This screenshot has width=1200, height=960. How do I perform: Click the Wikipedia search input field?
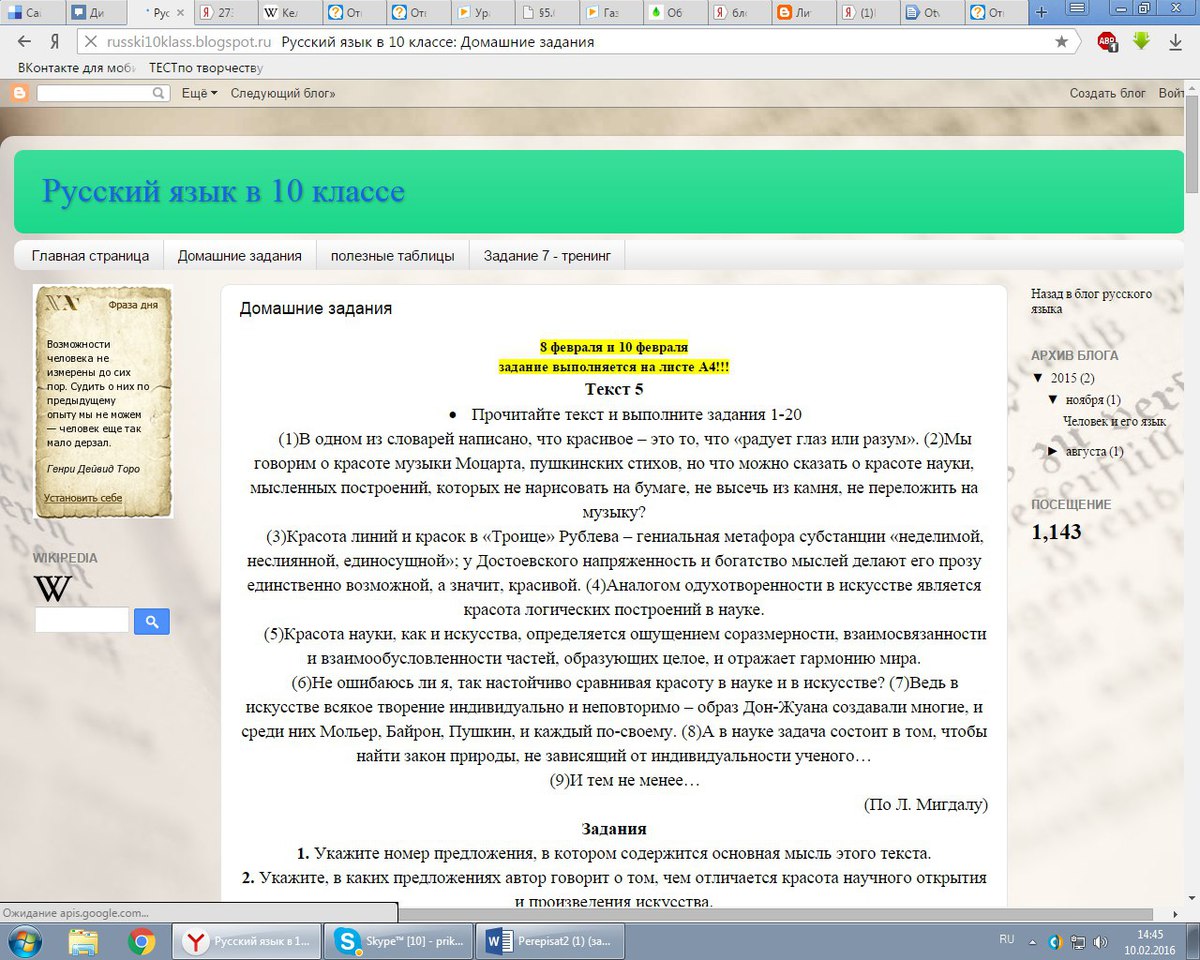(82, 621)
